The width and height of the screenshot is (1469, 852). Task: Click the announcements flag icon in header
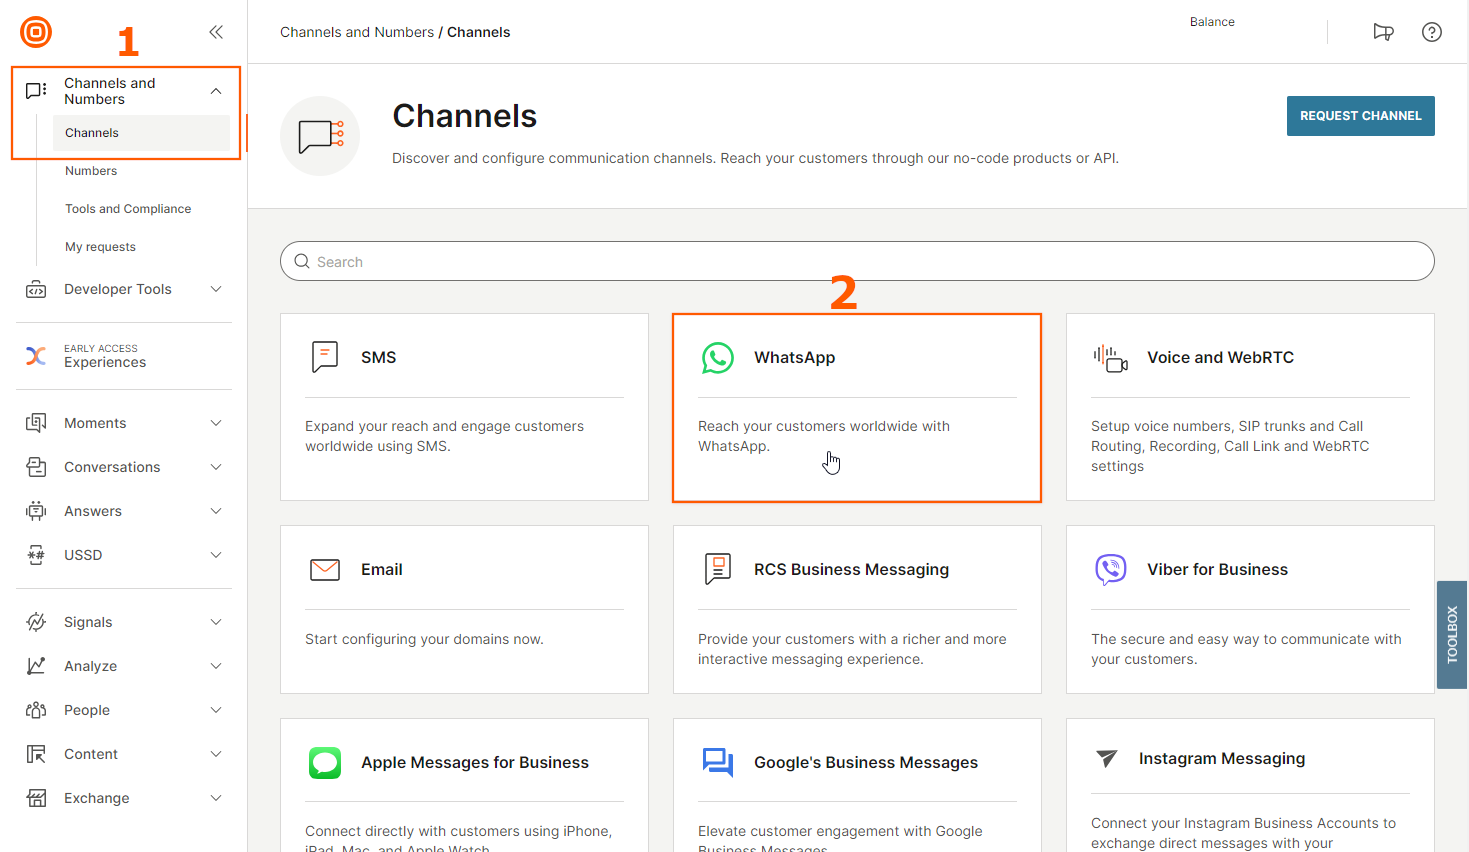pyautogui.click(x=1383, y=32)
